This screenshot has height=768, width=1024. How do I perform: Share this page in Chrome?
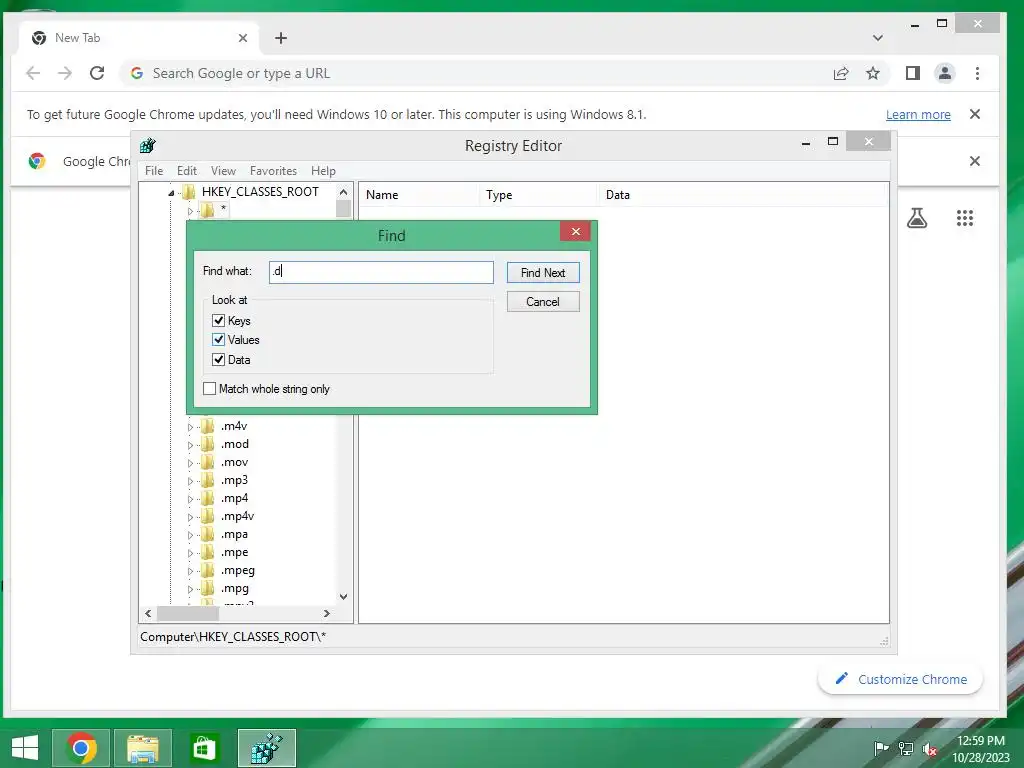[x=840, y=73]
